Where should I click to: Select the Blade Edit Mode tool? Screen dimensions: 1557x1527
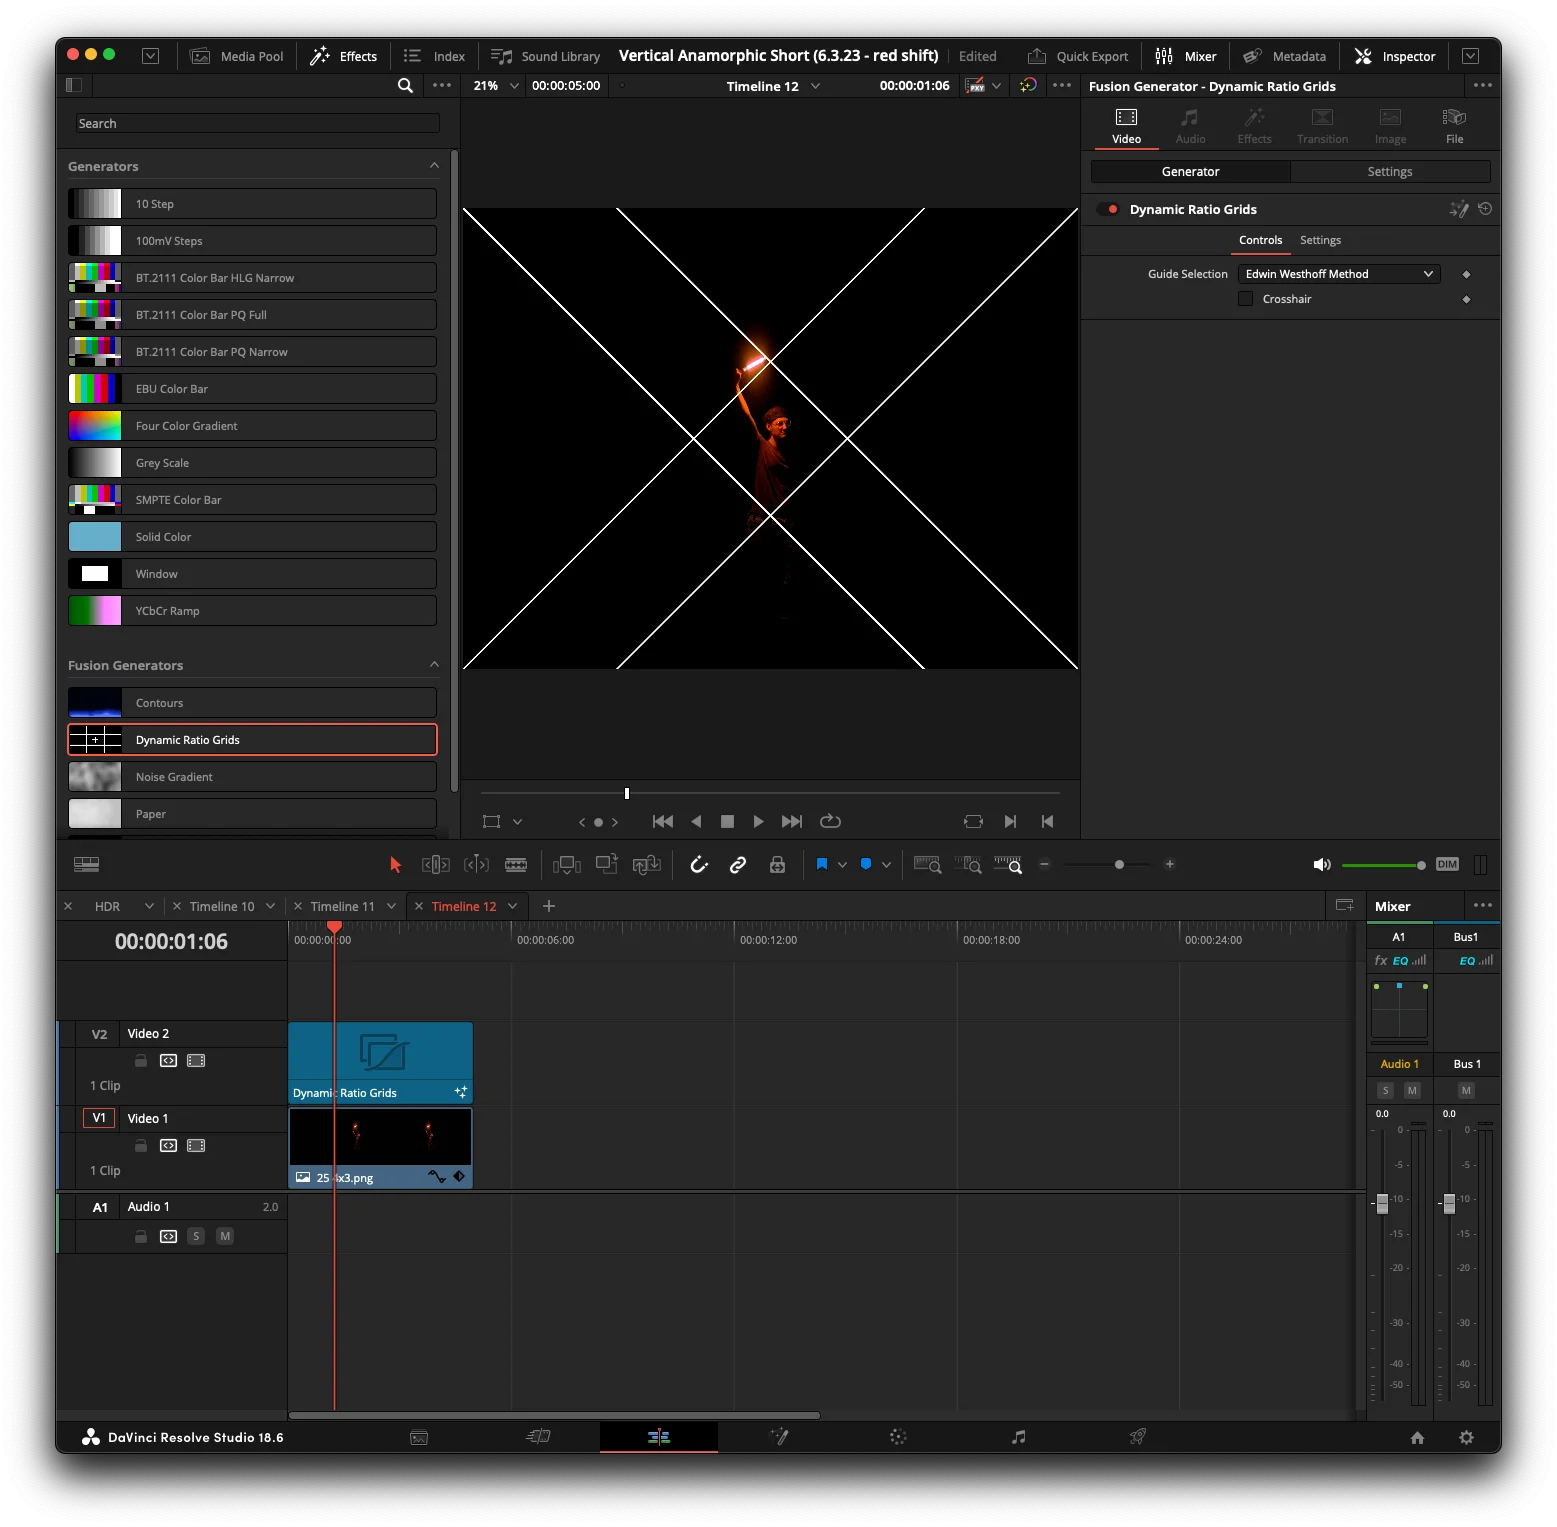[516, 865]
